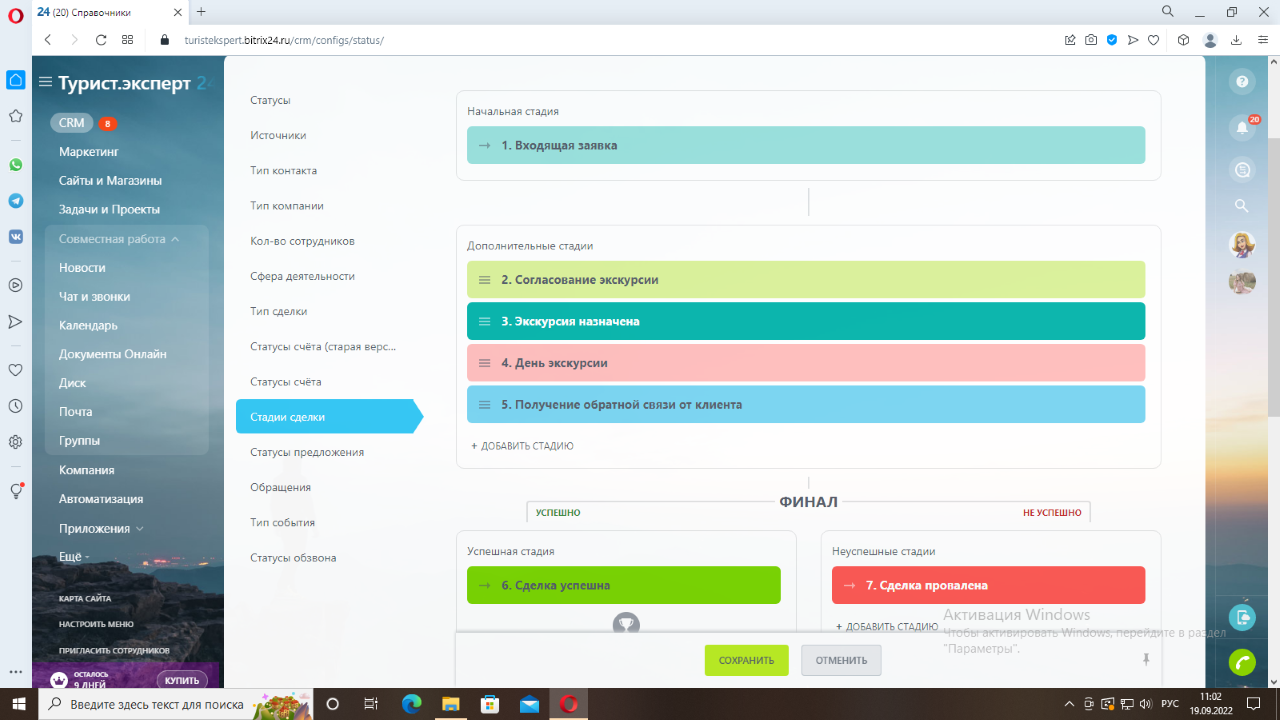This screenshot has width=1280, height=720.
Task: Open the Bitrix24 chat messages icon
Action: click(1242, 170)
